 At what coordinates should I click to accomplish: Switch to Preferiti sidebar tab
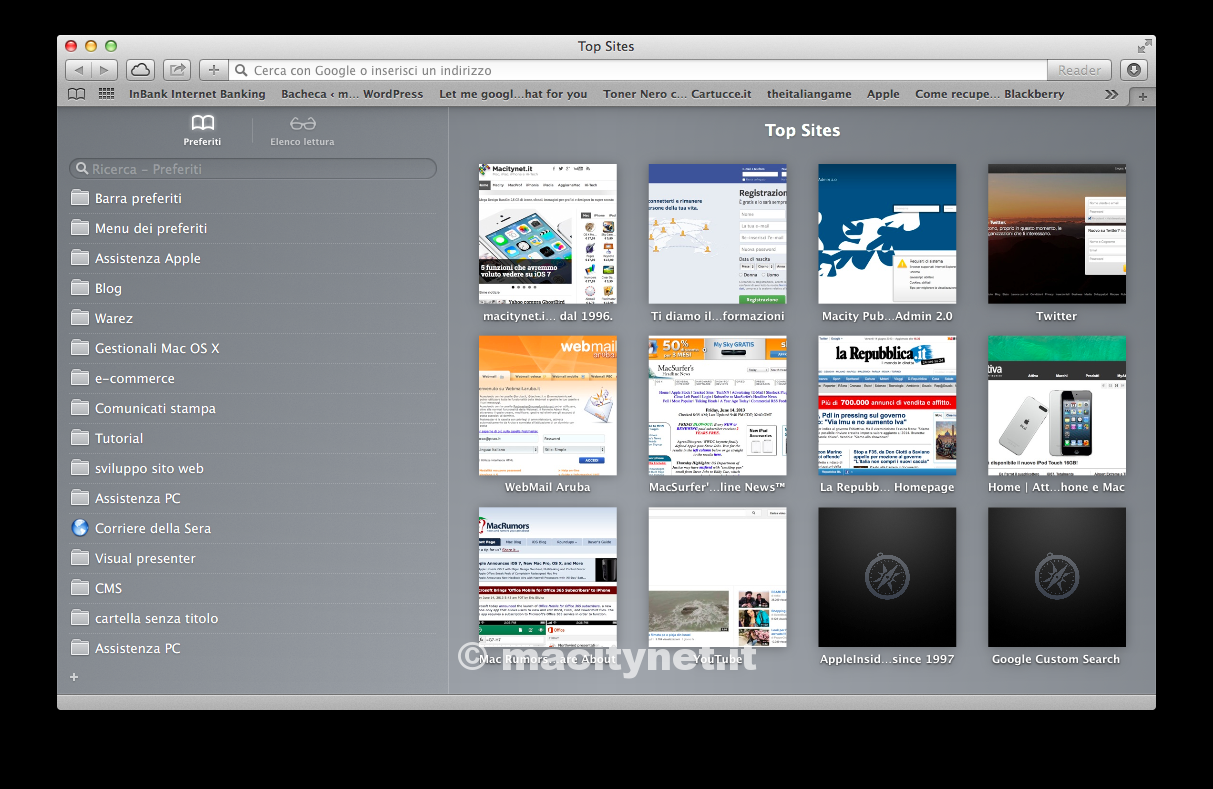tap(203, 130)
